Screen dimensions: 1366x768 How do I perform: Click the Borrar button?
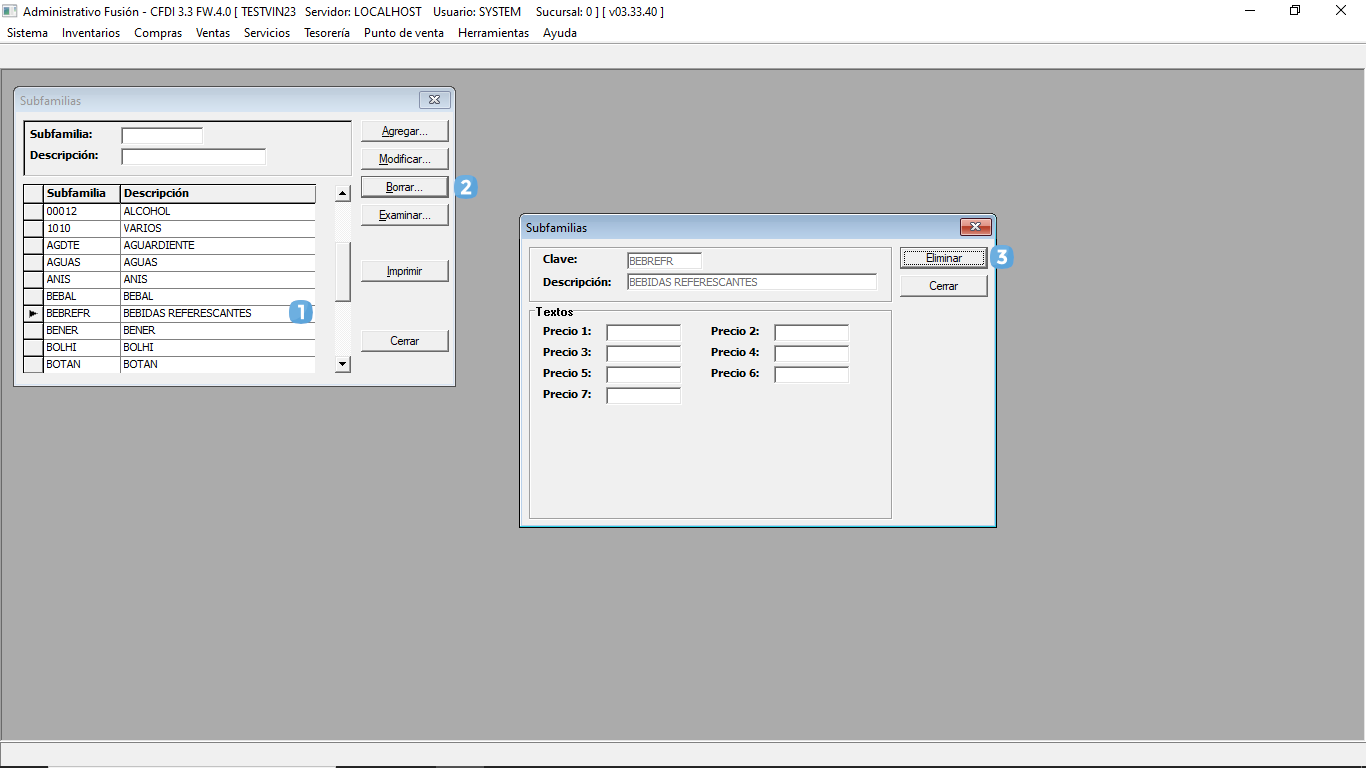pyautogui.click(x=405, y=187)
